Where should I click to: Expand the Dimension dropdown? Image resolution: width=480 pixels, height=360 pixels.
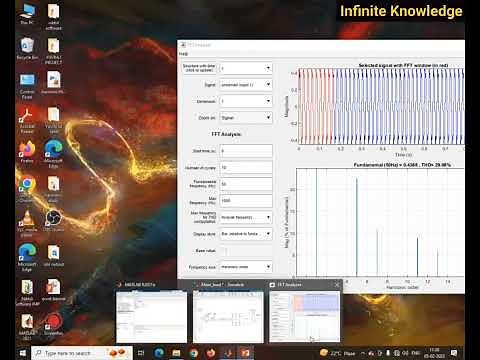pyautogui.click(x=246, y=101)
